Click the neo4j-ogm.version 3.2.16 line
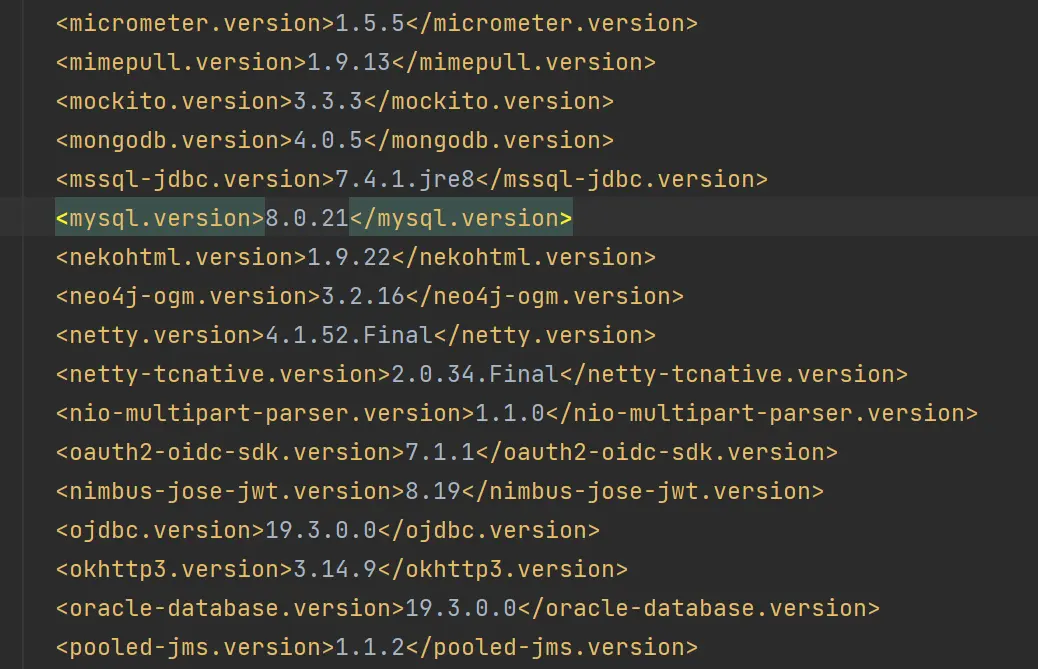 tap(369, 296)
